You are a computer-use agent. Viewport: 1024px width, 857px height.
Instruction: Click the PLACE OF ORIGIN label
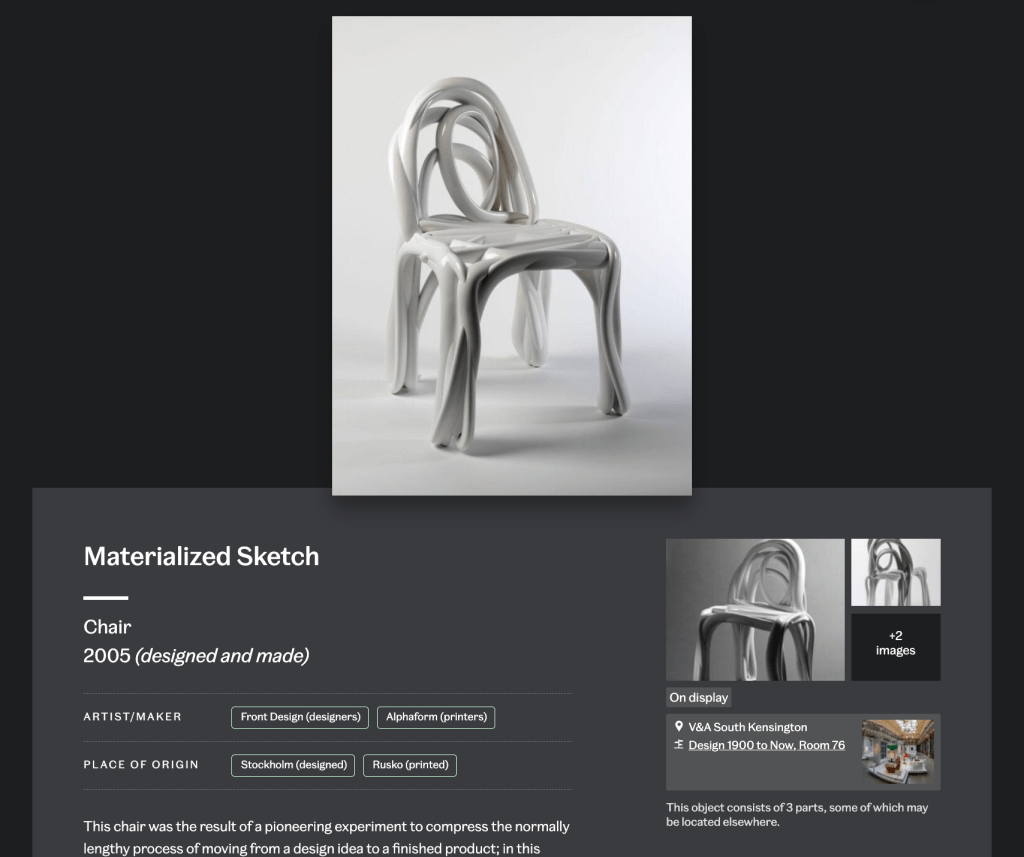coord(141,764)
